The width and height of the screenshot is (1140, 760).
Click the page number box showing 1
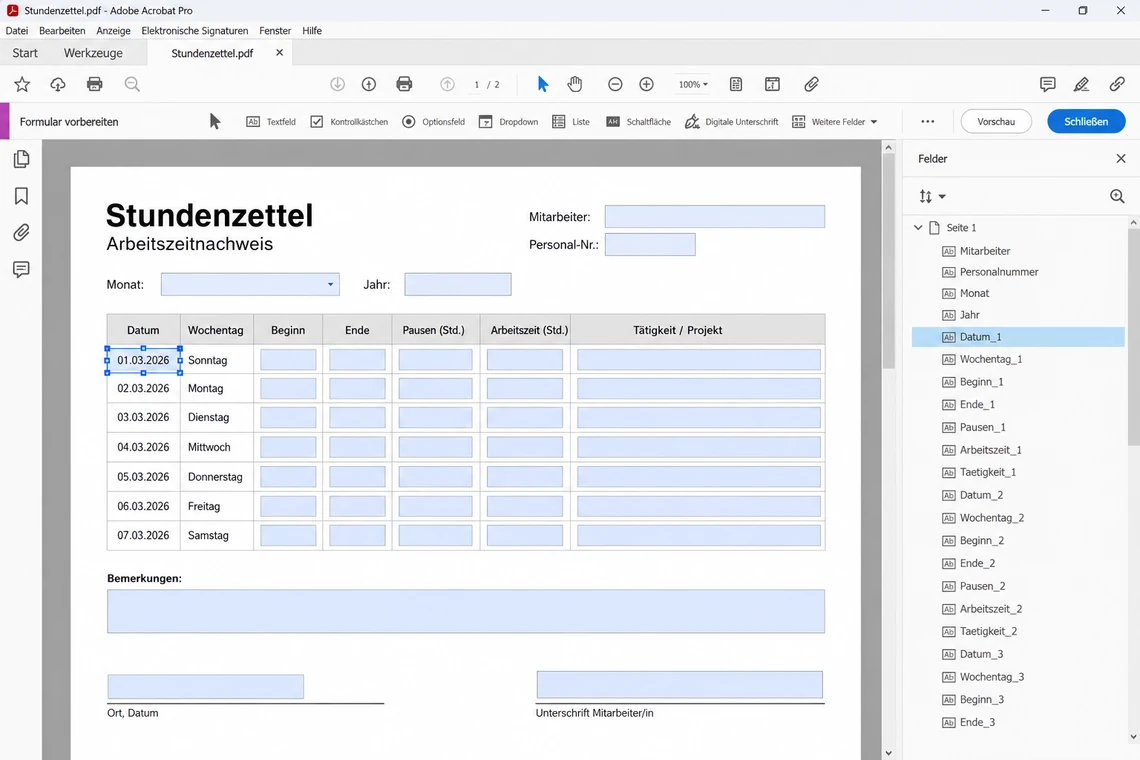477,84
